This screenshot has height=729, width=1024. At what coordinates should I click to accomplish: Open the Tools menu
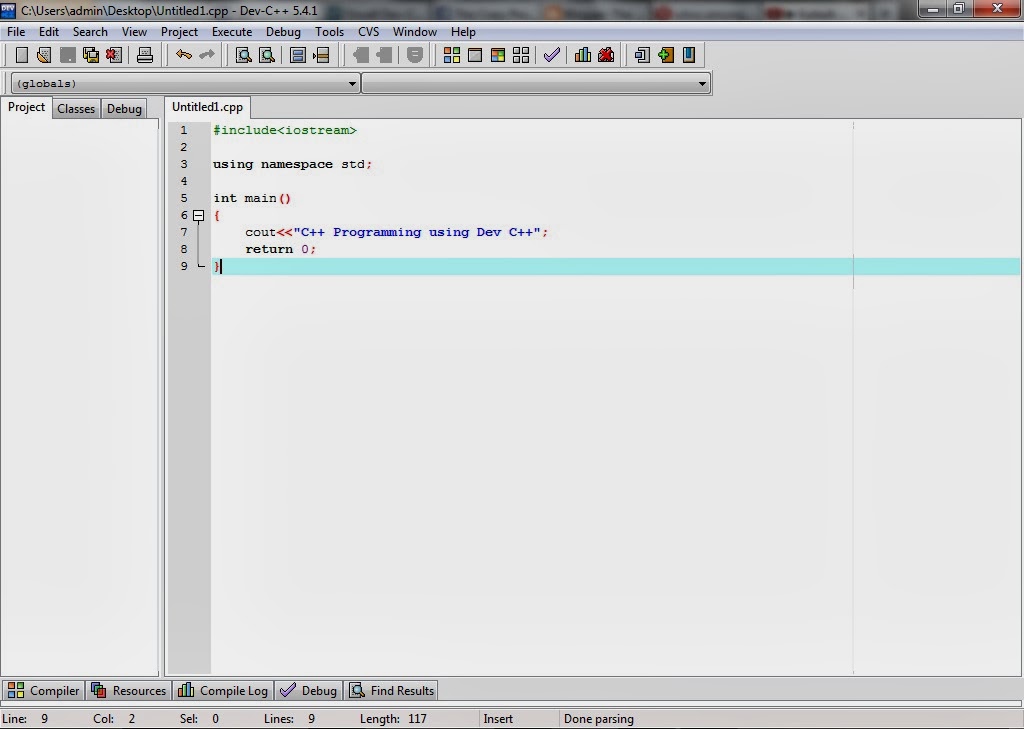[x=329, y=32]
